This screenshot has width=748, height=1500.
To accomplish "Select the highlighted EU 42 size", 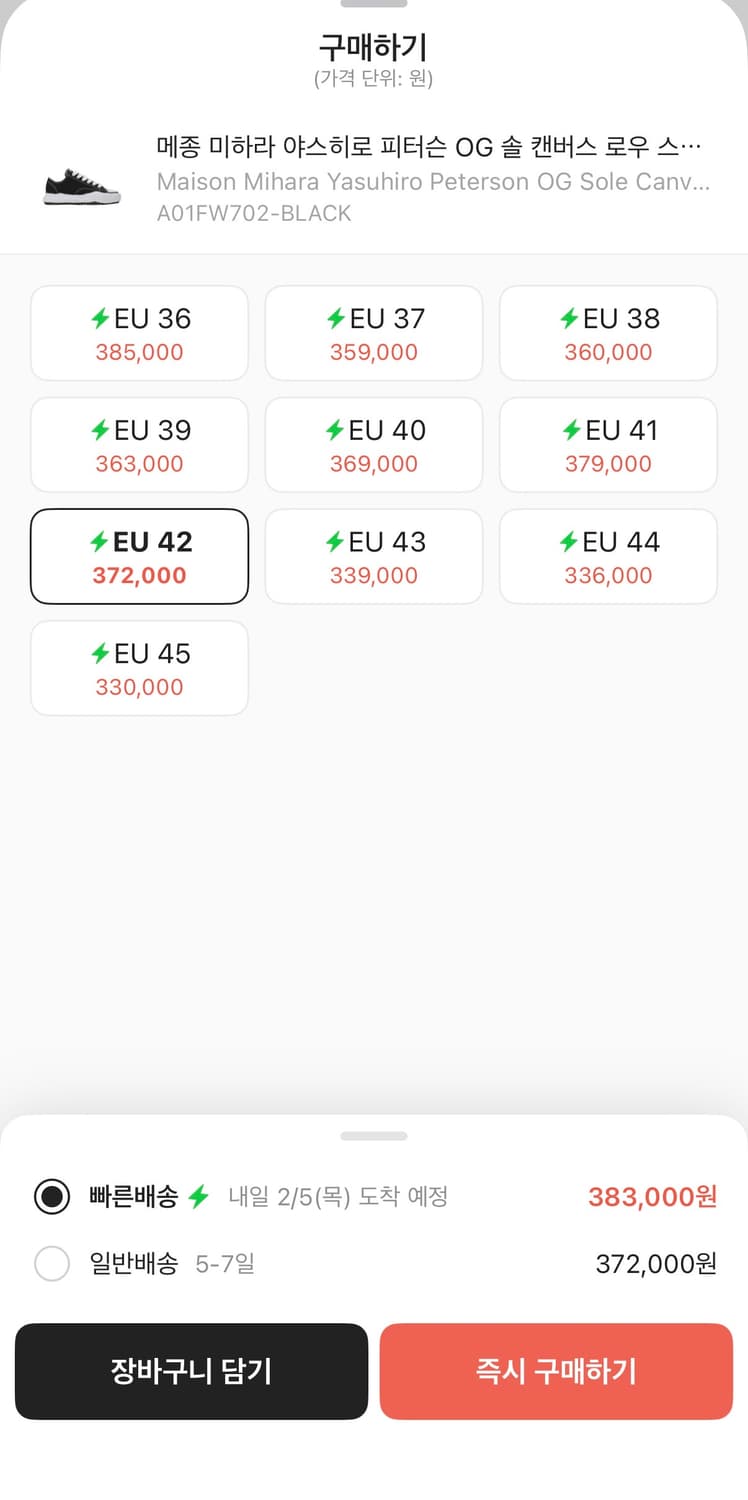I will (x=139, y=557).
